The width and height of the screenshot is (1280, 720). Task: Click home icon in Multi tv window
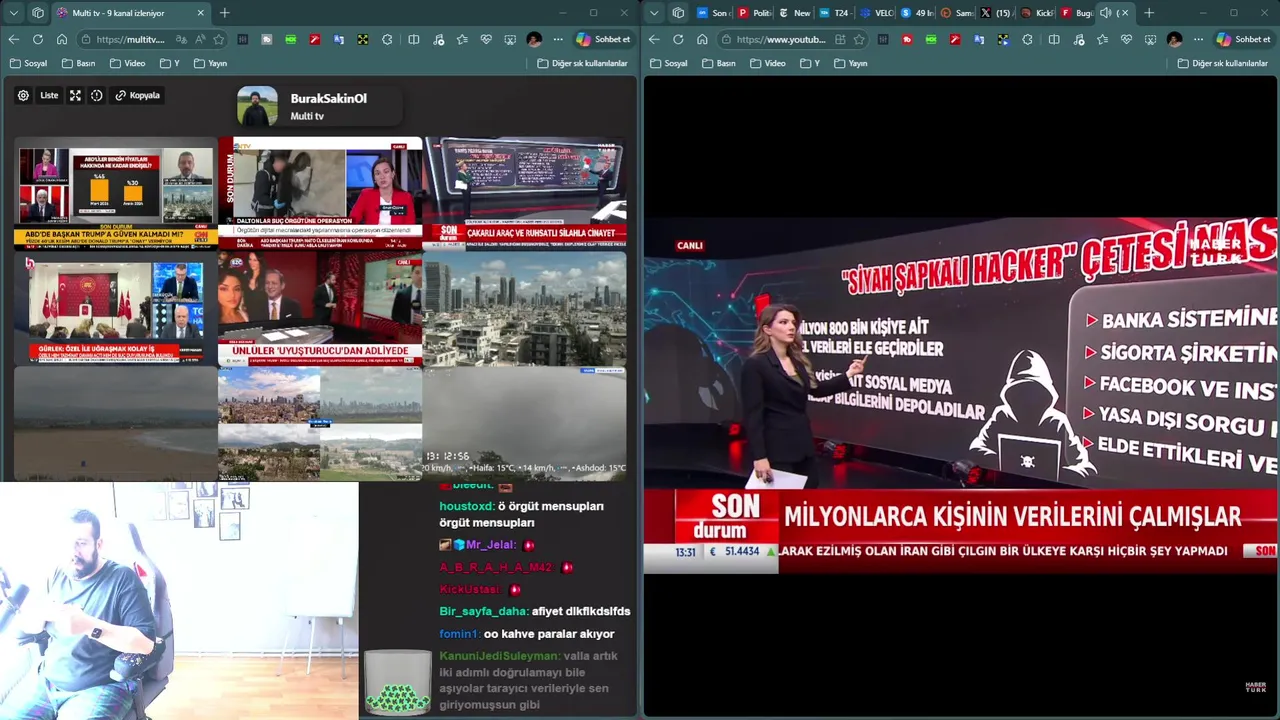(x=62, y=39)
